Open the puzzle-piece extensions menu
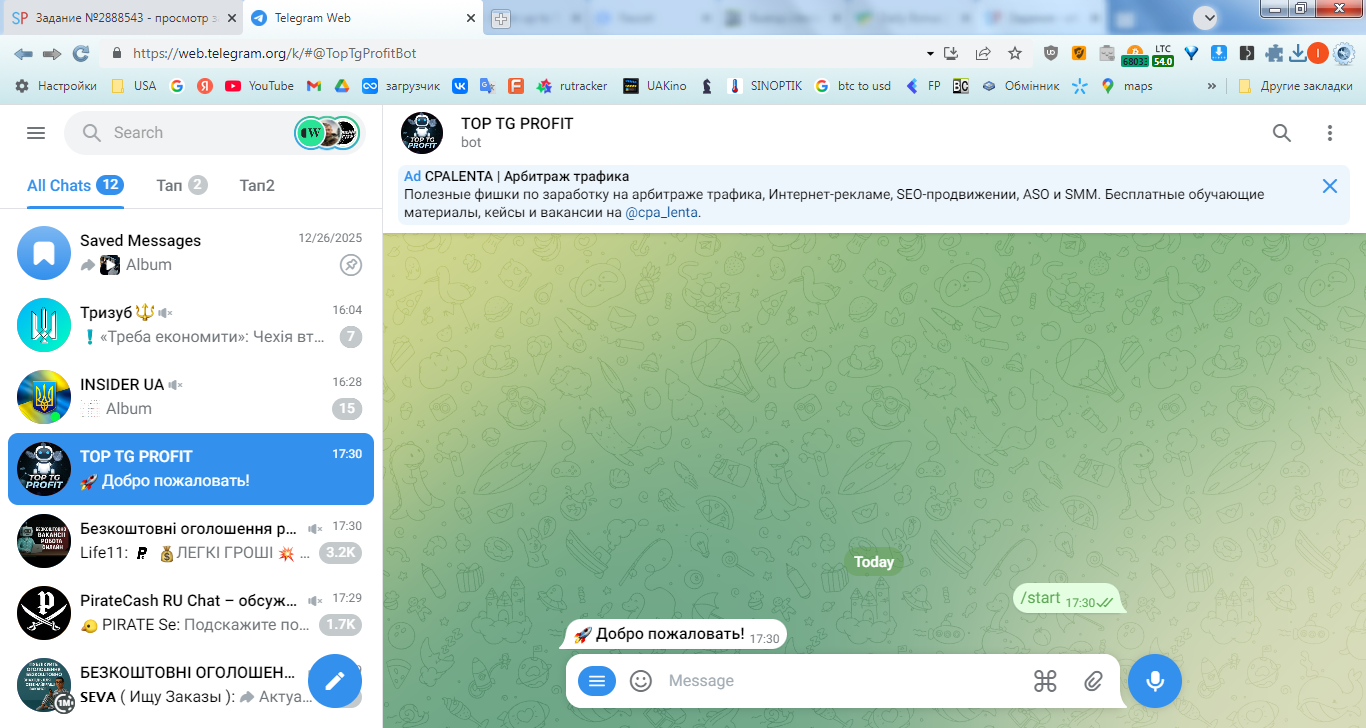The height and width of the screenshot is (728, 1366). 1274,53
